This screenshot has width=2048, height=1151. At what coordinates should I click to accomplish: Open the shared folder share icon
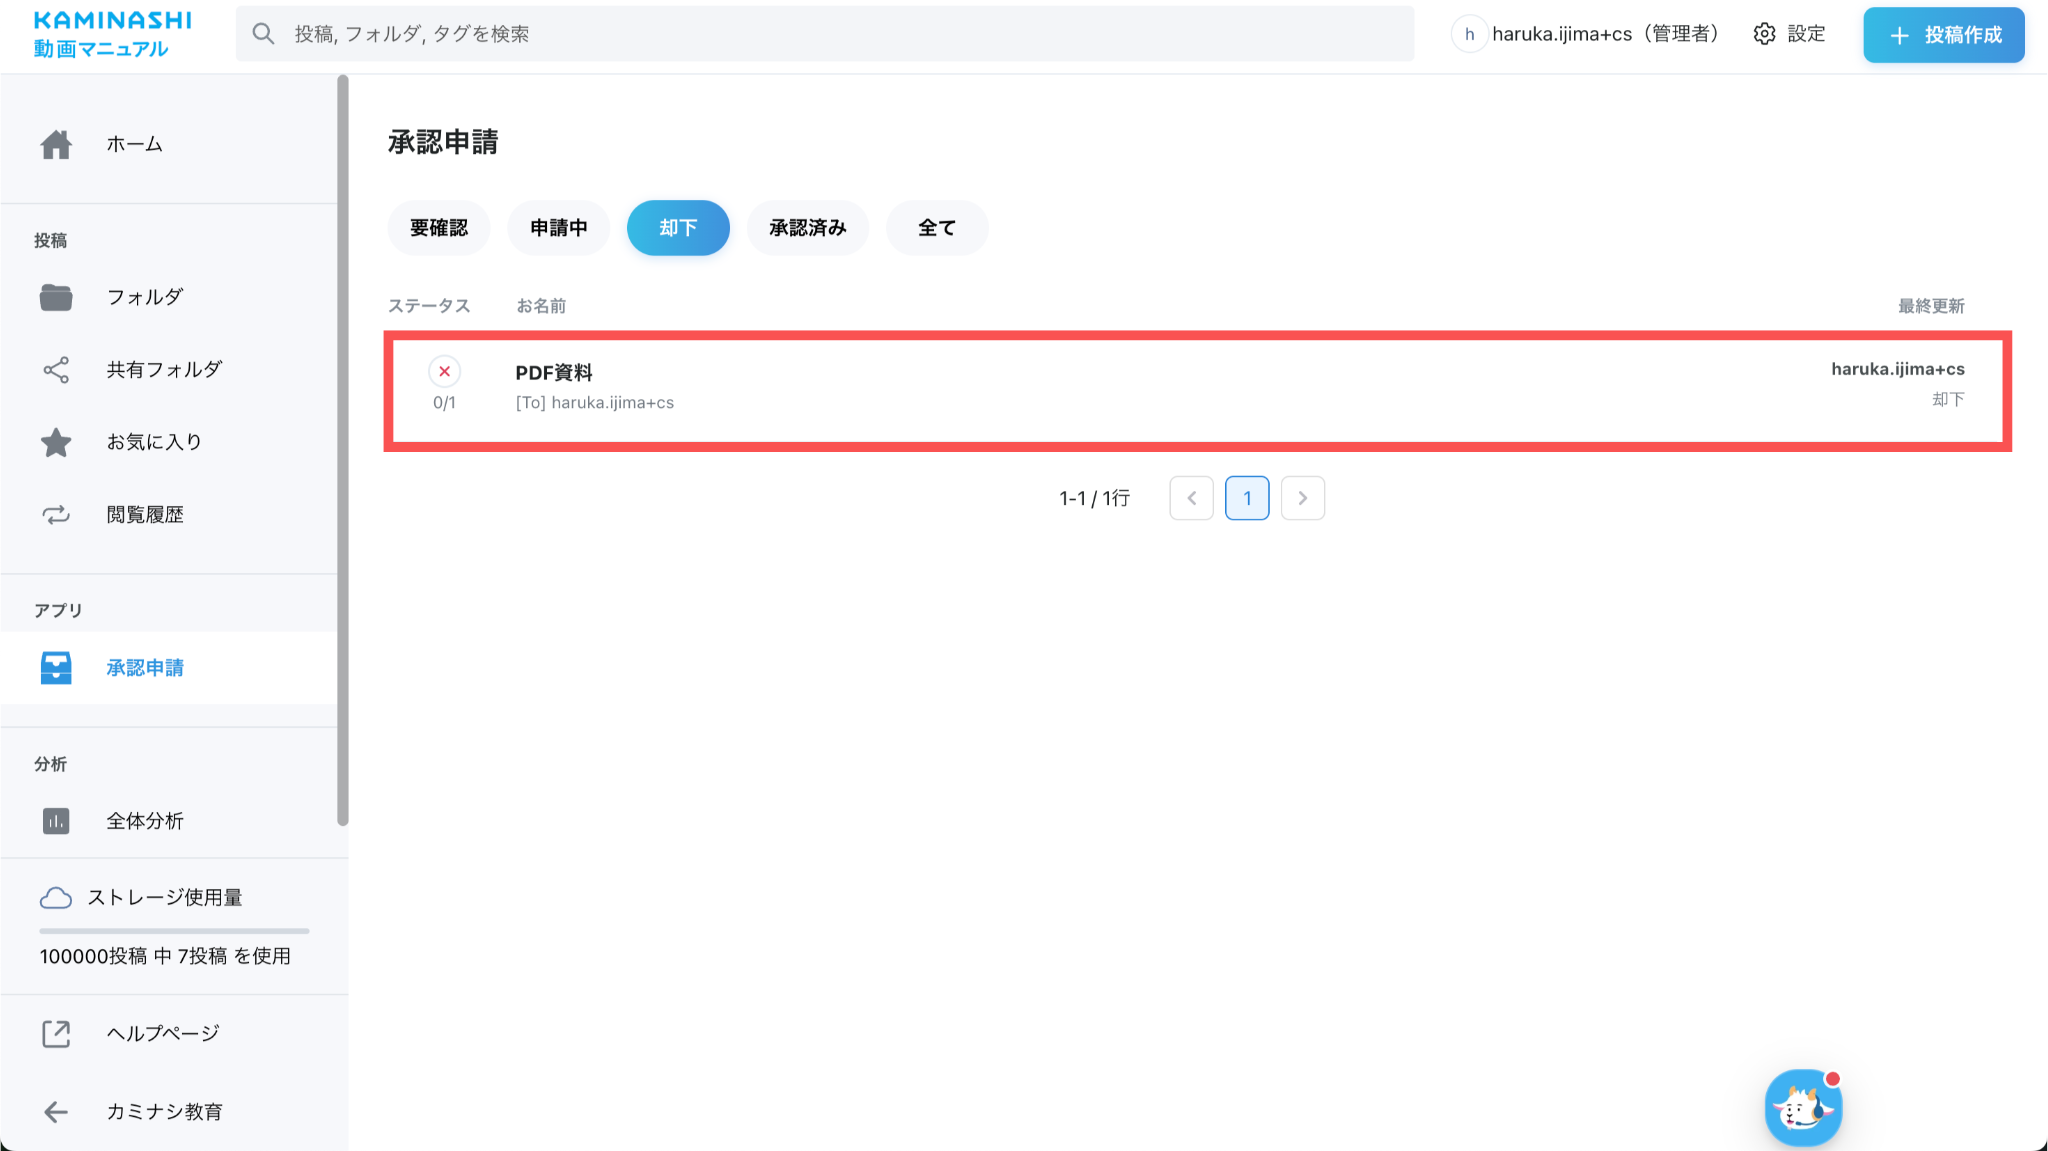tap(56, 370)
